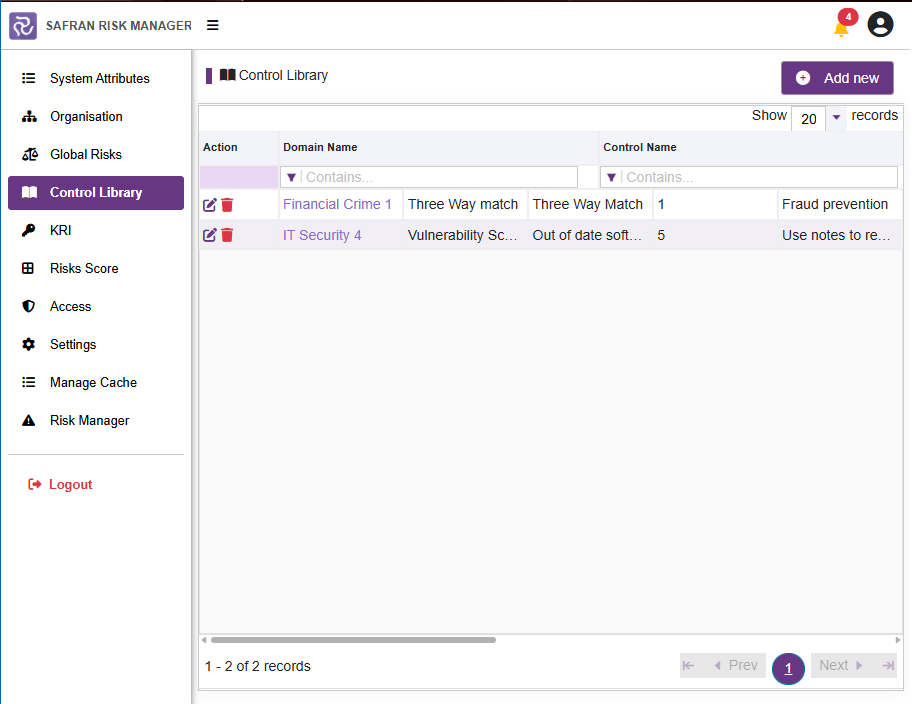Image resolution: width=912 pixels, height=704 pixels.
Task: Click the scrollbar left arrow under the table
Action: pos(204,640)
